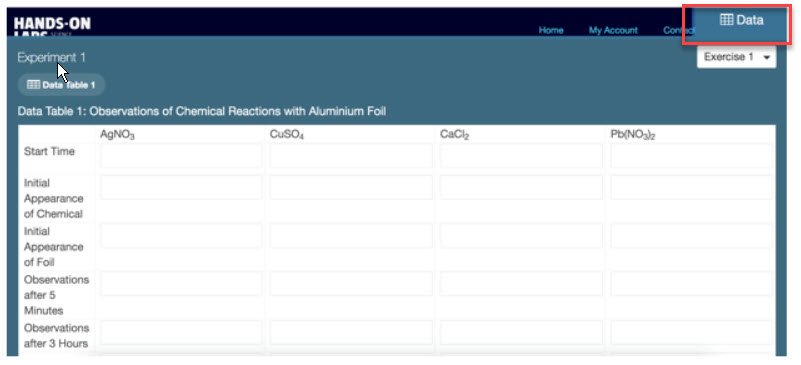Click the Pb(NO3)2 column header
The image size is (801, 365).
tap(633, 135)
